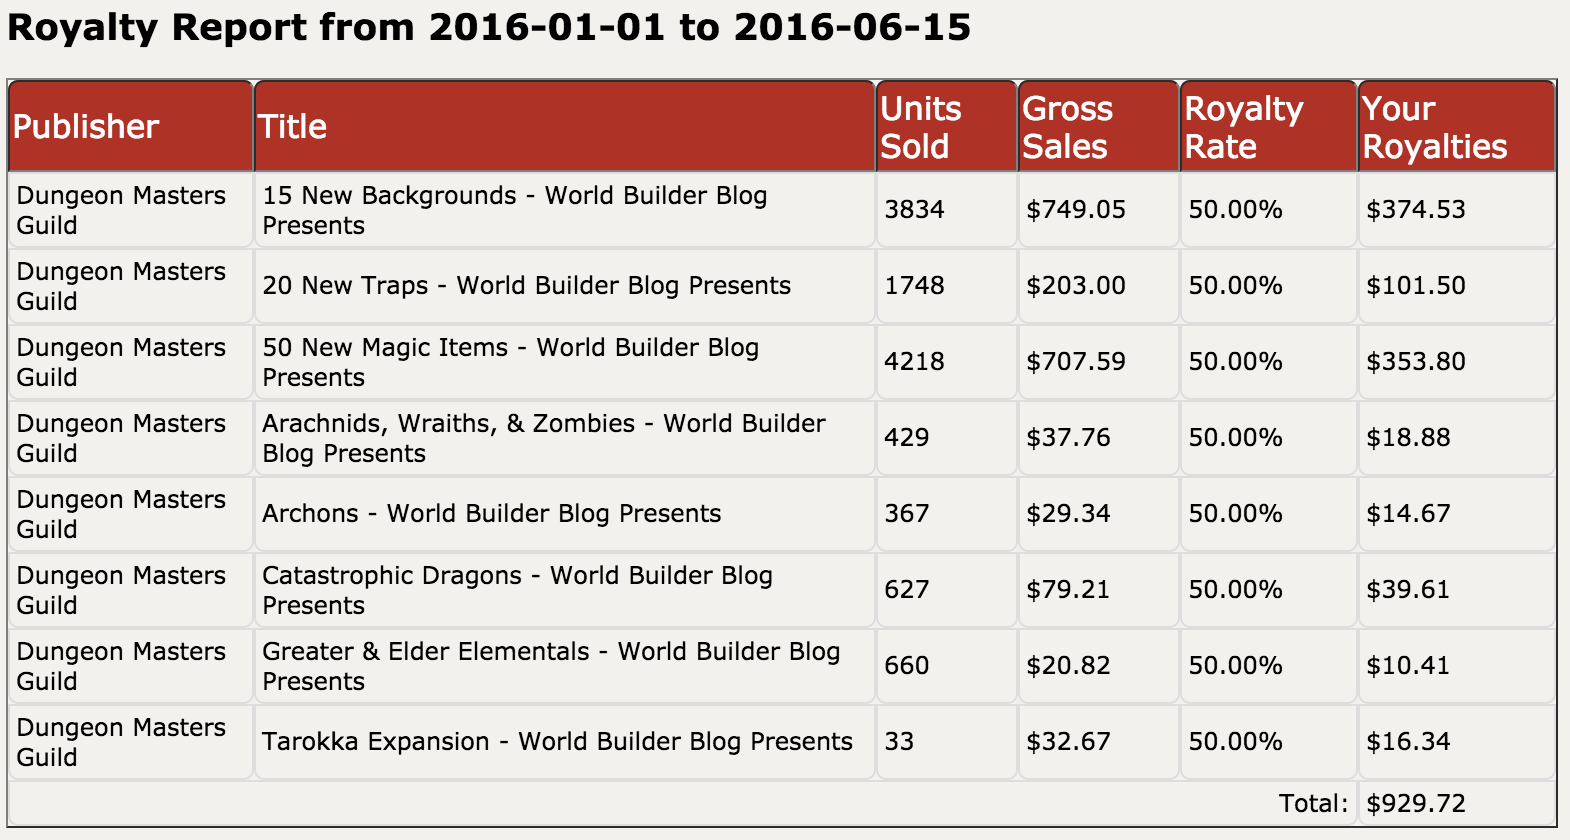
Task: Click the total royalties $929.72 value
Action: click(x=1415, y=804)
